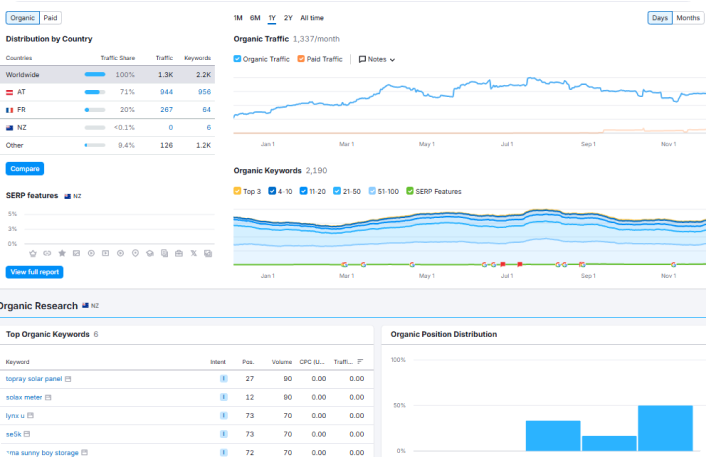Open the 'topray solar panel' keyword link

click(x=34, y=379)
